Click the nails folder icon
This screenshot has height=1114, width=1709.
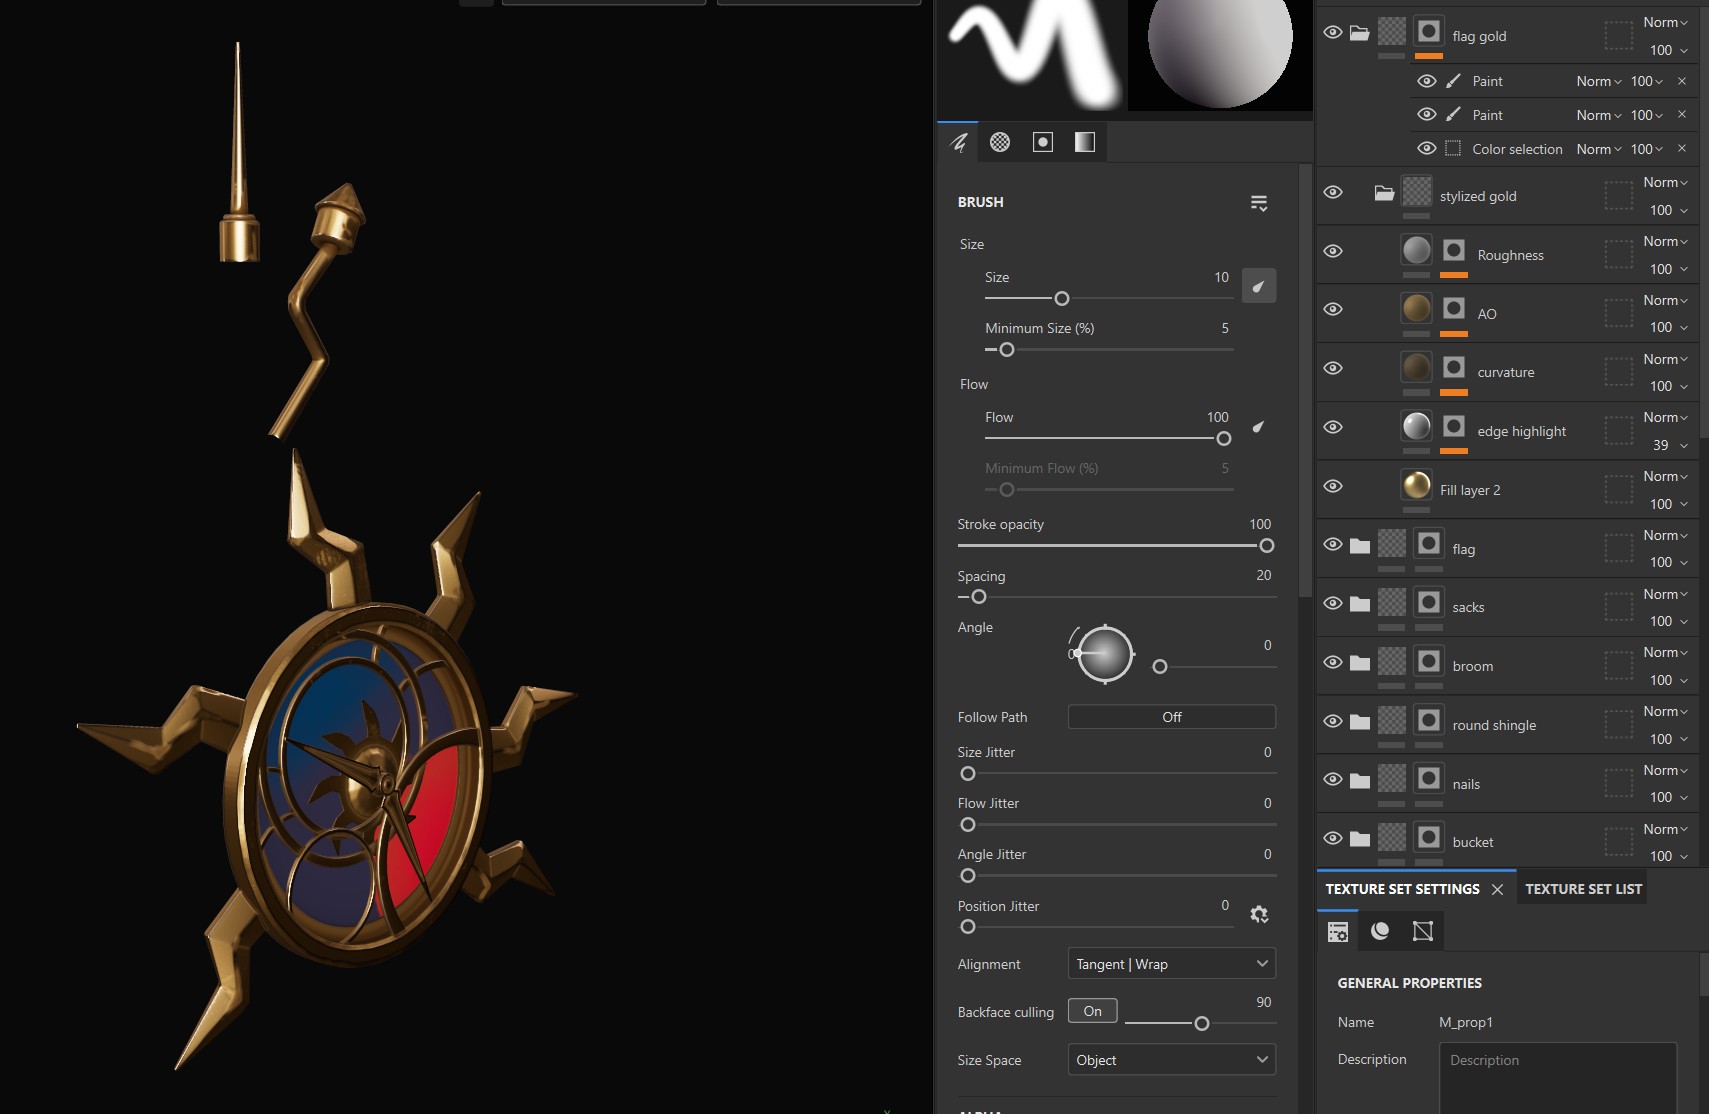click(x=1360, y=781)
